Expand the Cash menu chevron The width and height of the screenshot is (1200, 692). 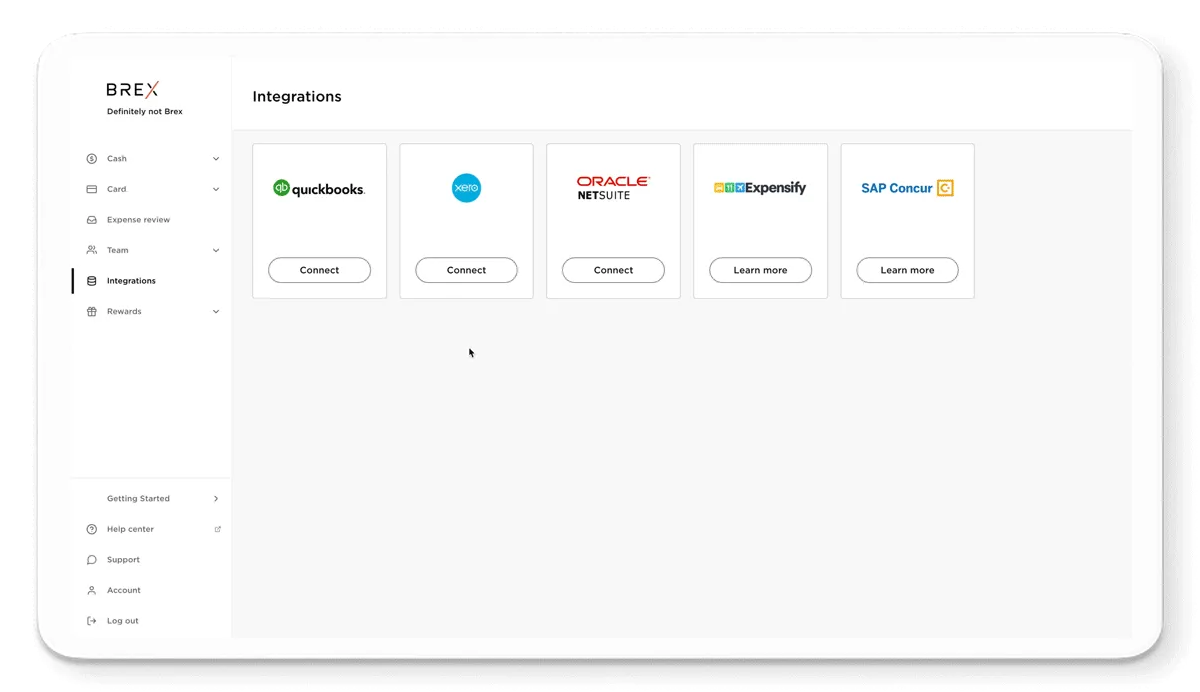click(x=216, y=159)
